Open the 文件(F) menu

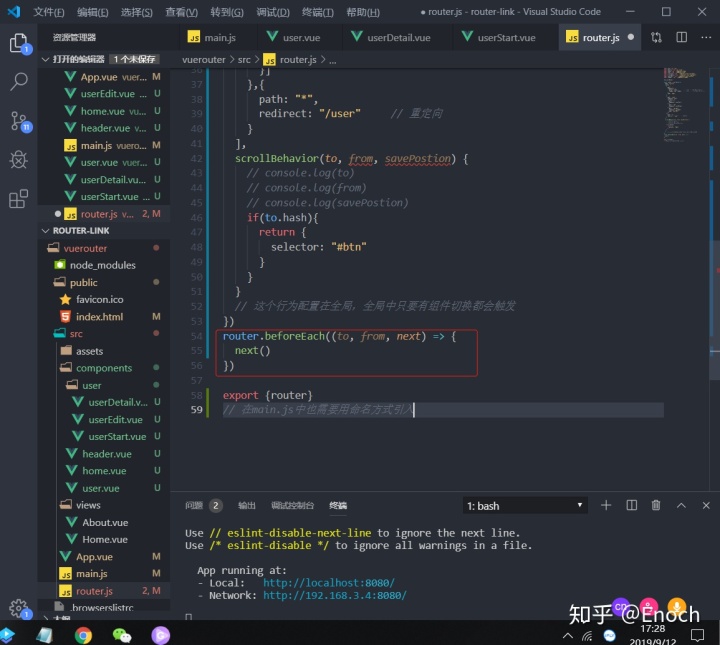pos(49,12)
